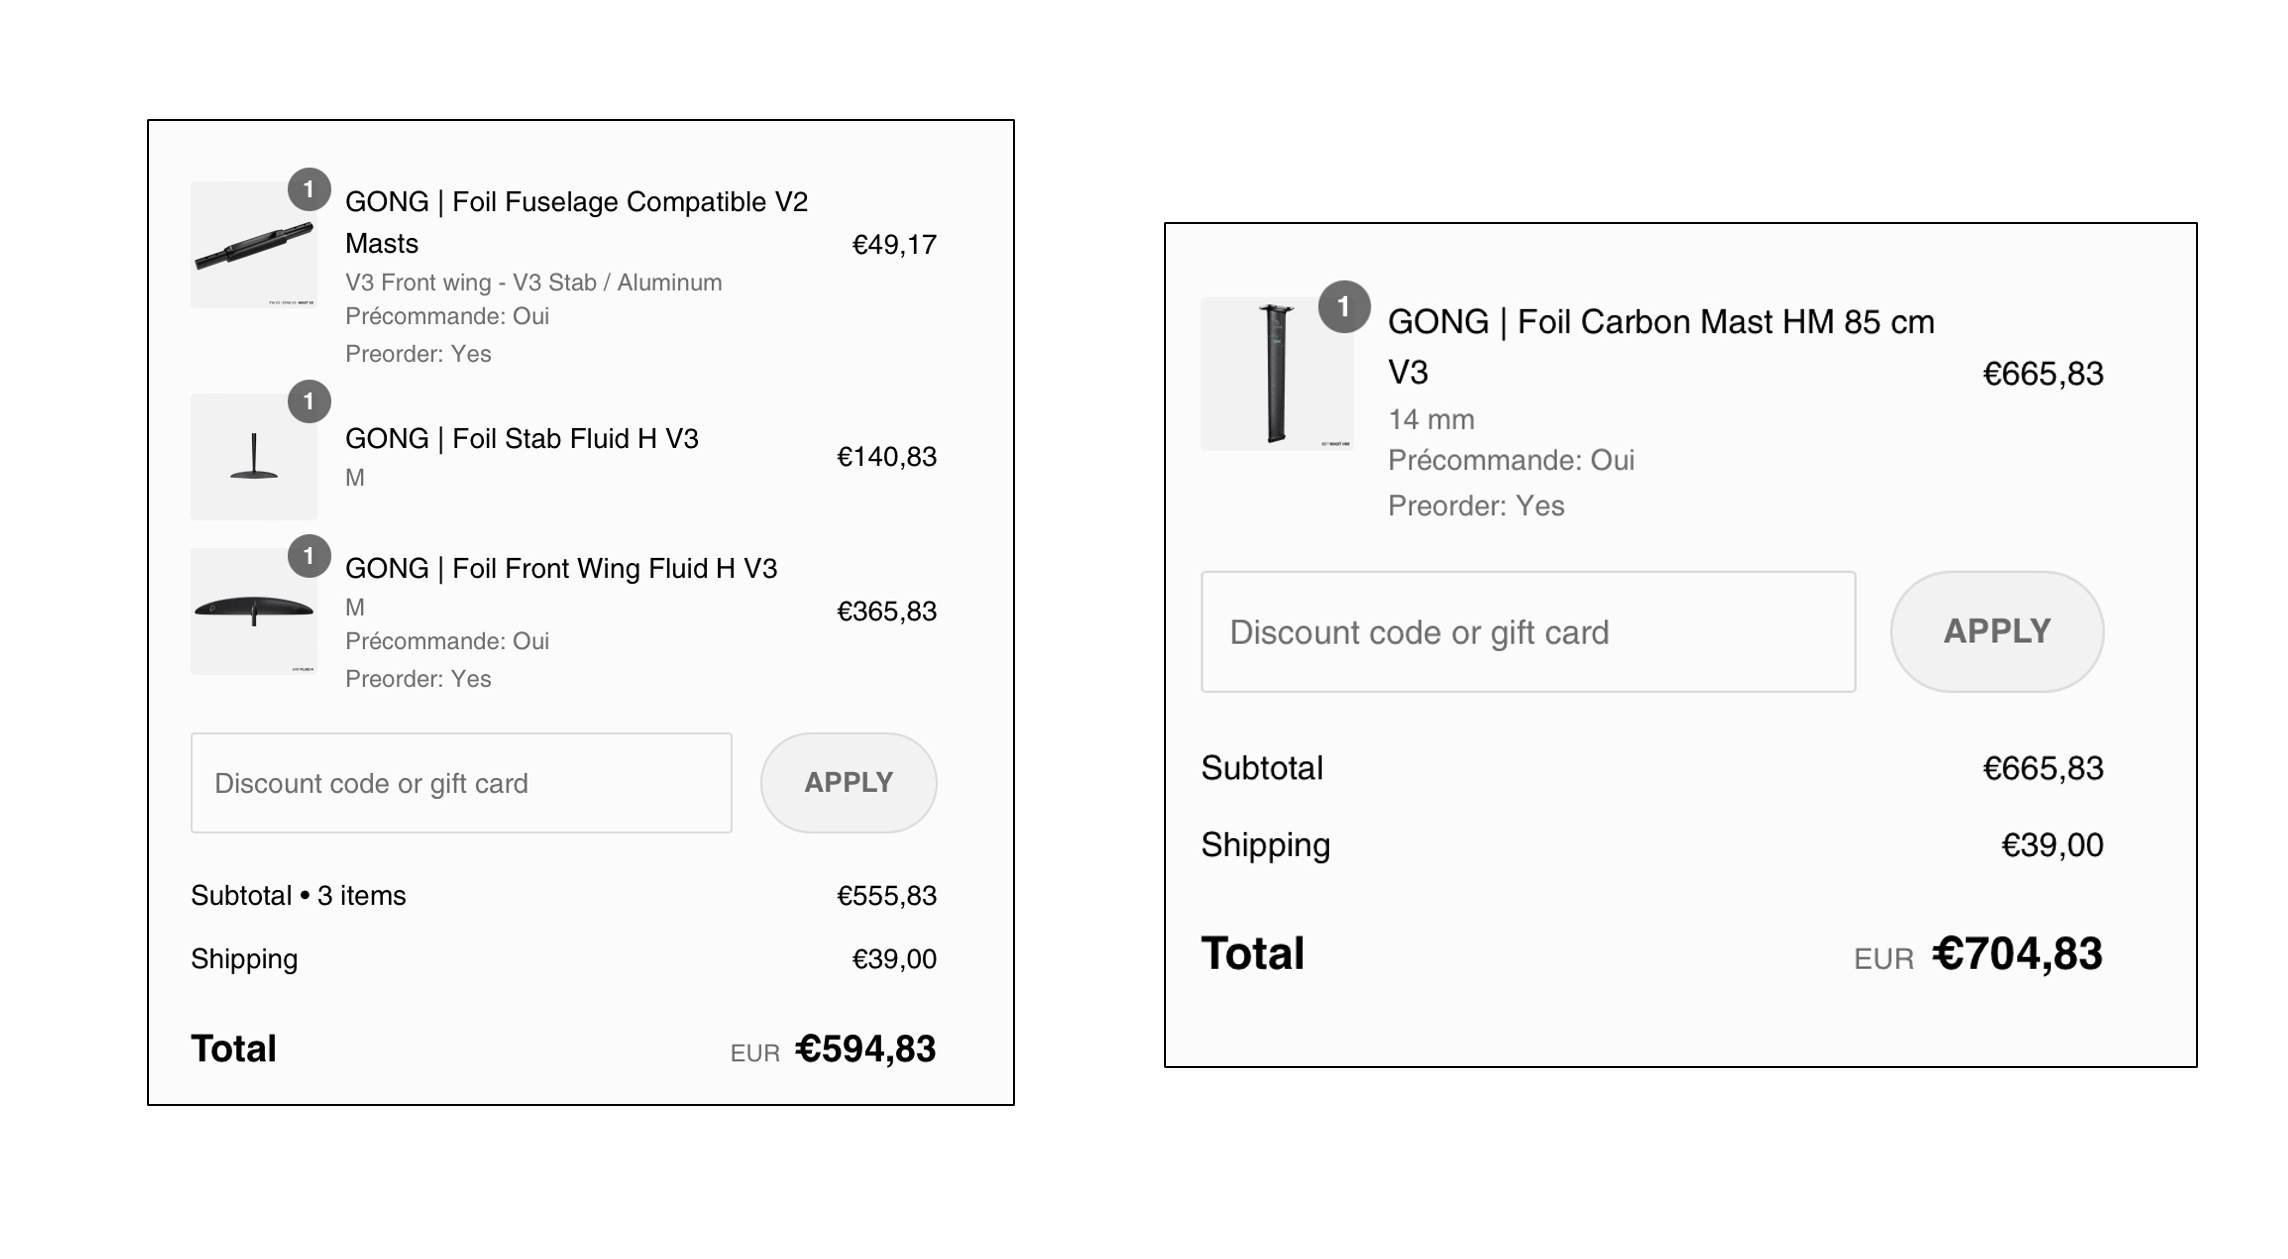Focus the discount code field in the Carbon Mast order
This screenshot has width=2288, height=1259.
pyautogui.click(x=1527, y=632)
